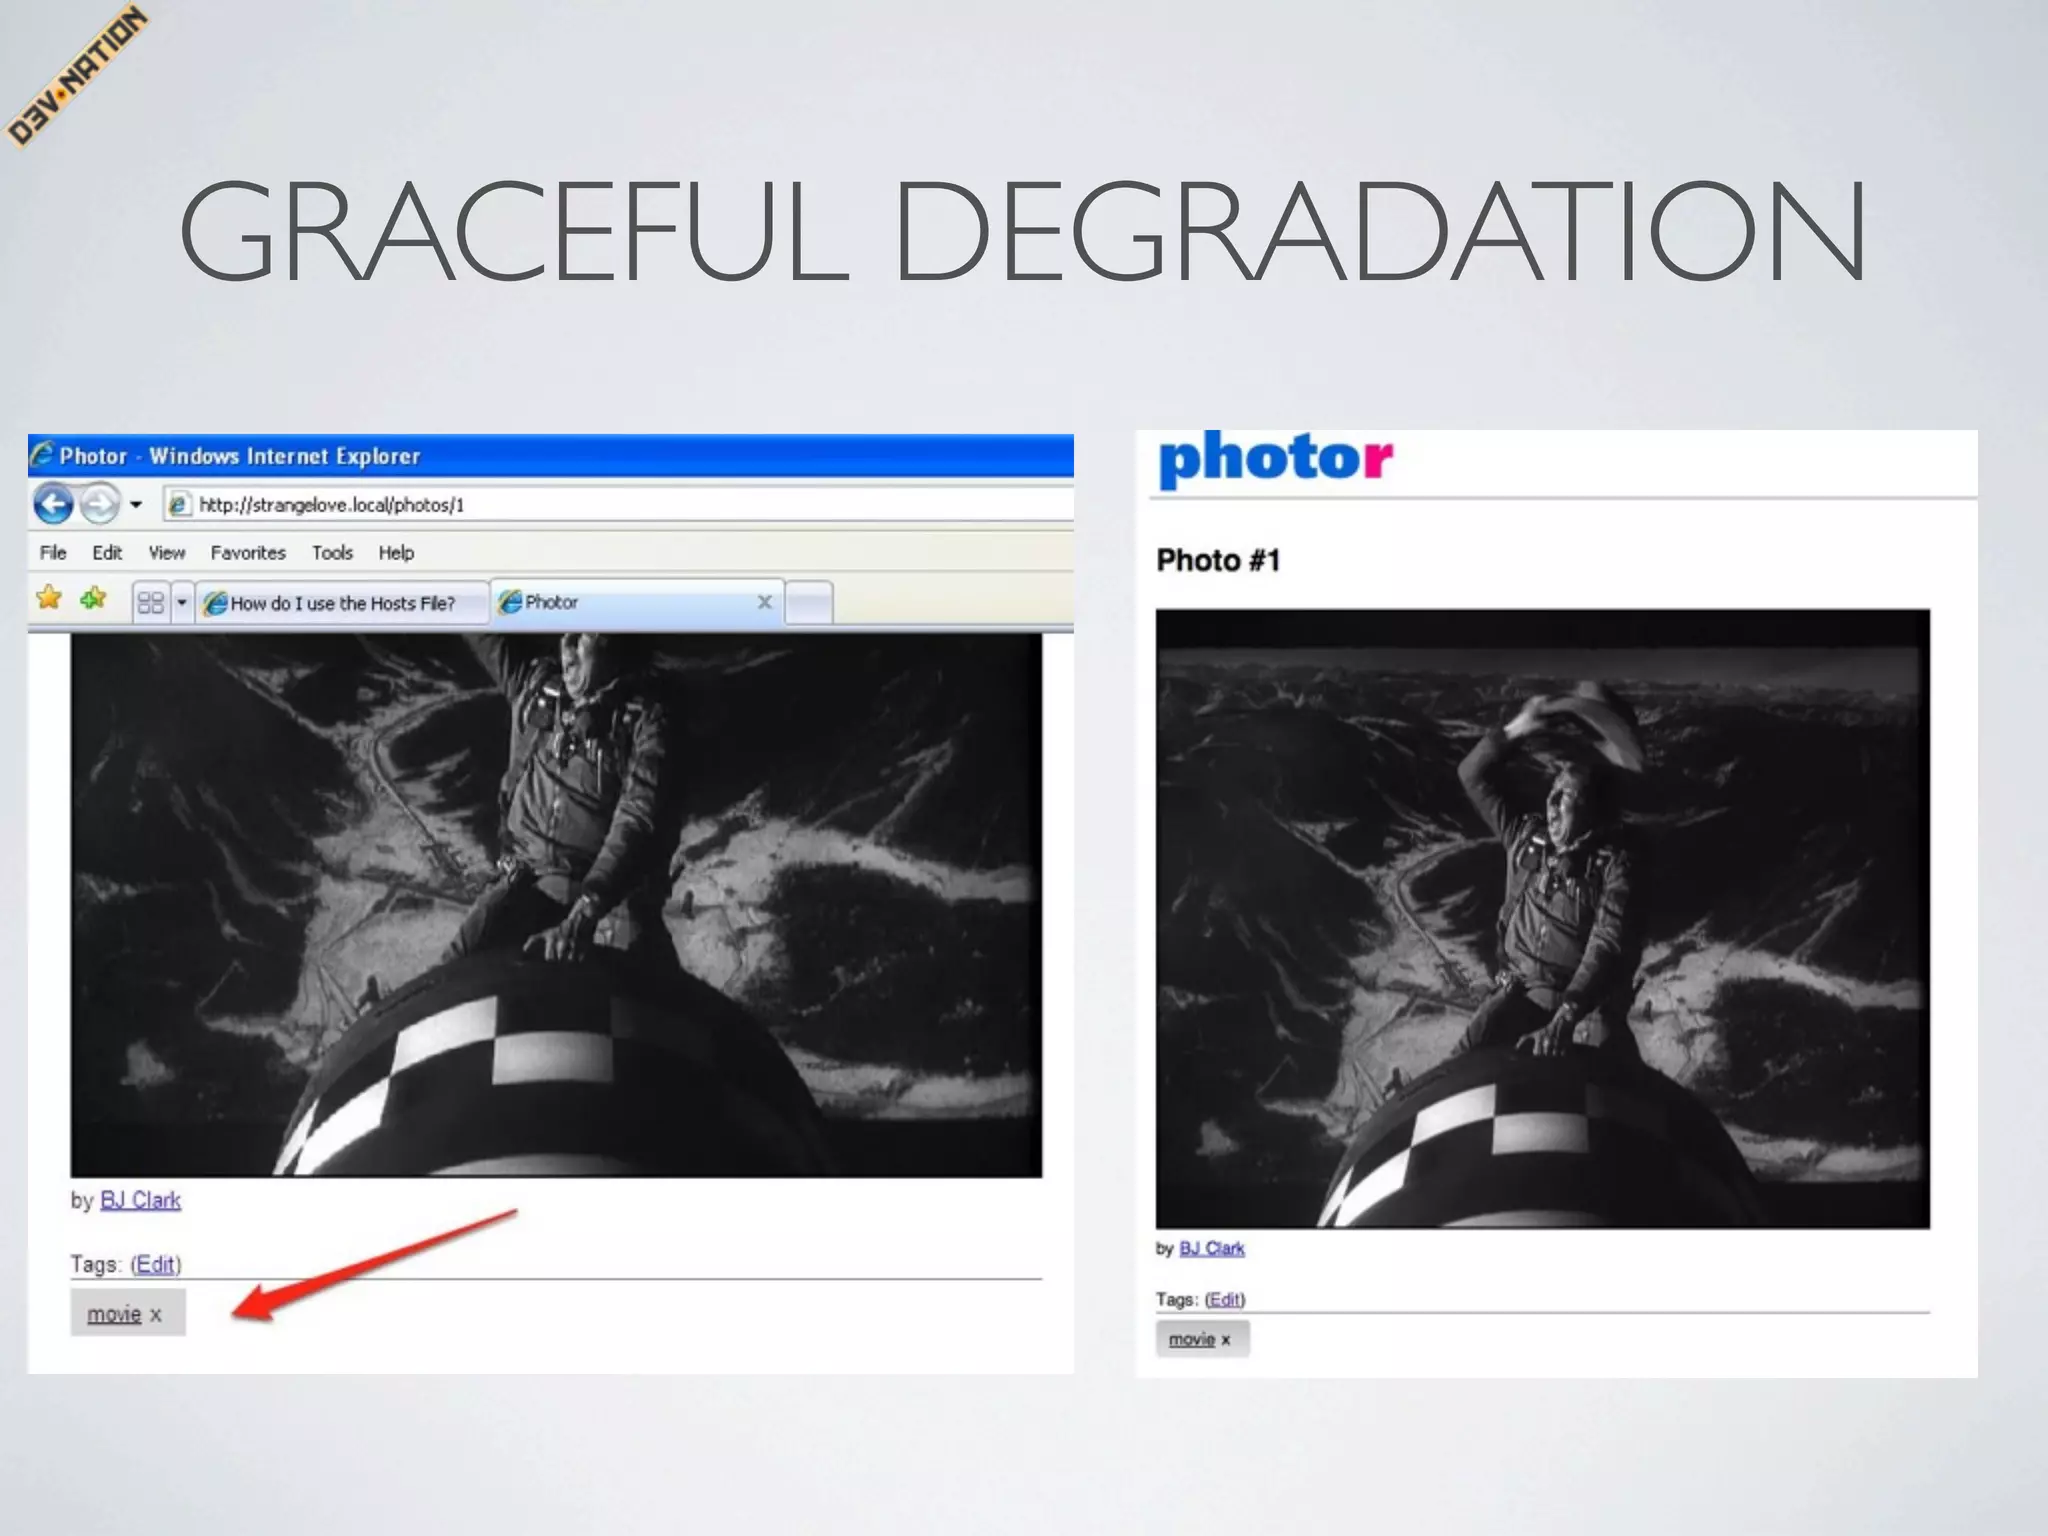Click the IE Back navigation button
The width and height of the screenshot is (2048, 1536).
pos(54,504)
